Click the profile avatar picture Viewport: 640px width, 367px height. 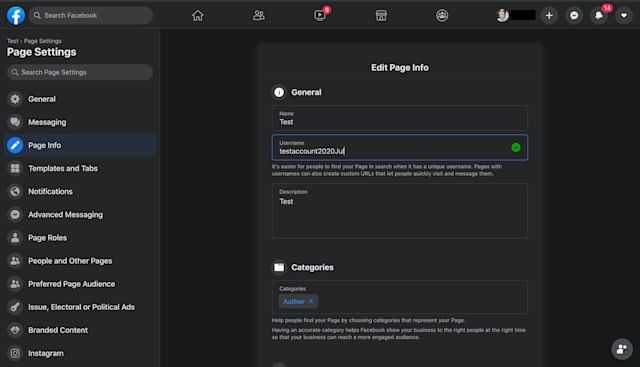502,16
